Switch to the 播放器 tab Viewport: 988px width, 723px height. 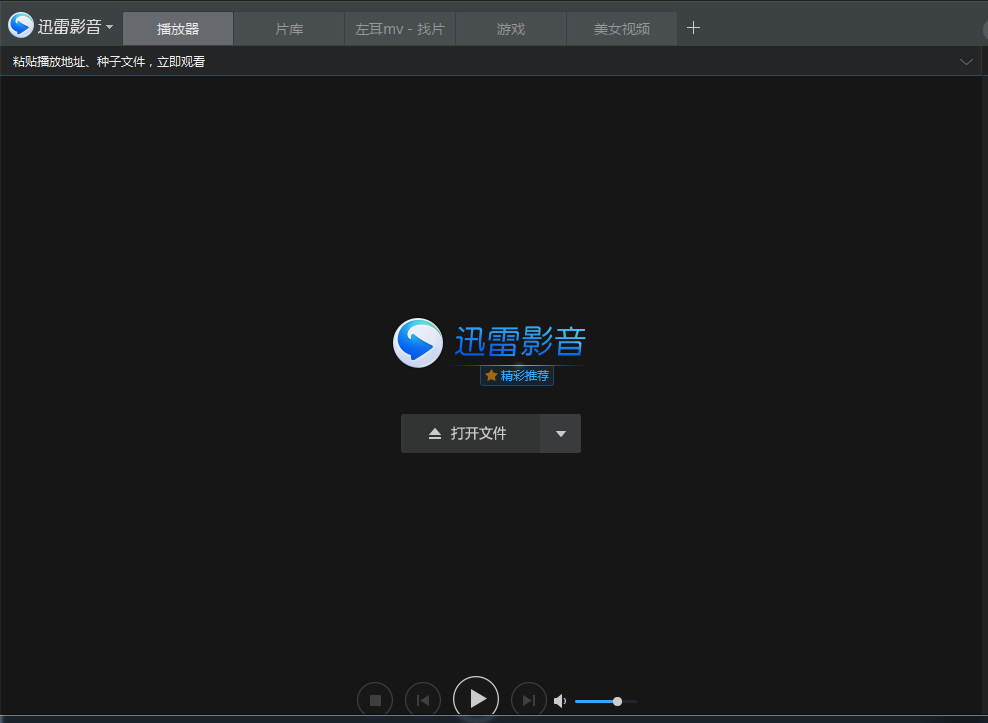(x=178, y=28)
